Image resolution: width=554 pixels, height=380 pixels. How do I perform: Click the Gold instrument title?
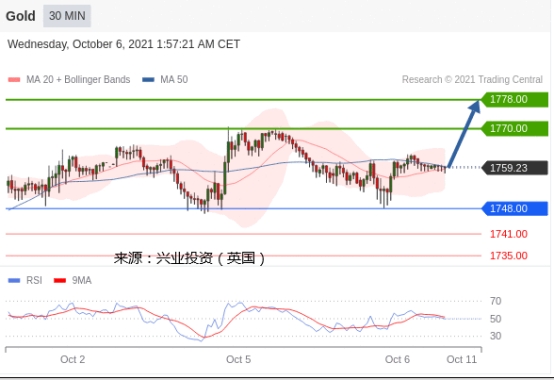20,16
